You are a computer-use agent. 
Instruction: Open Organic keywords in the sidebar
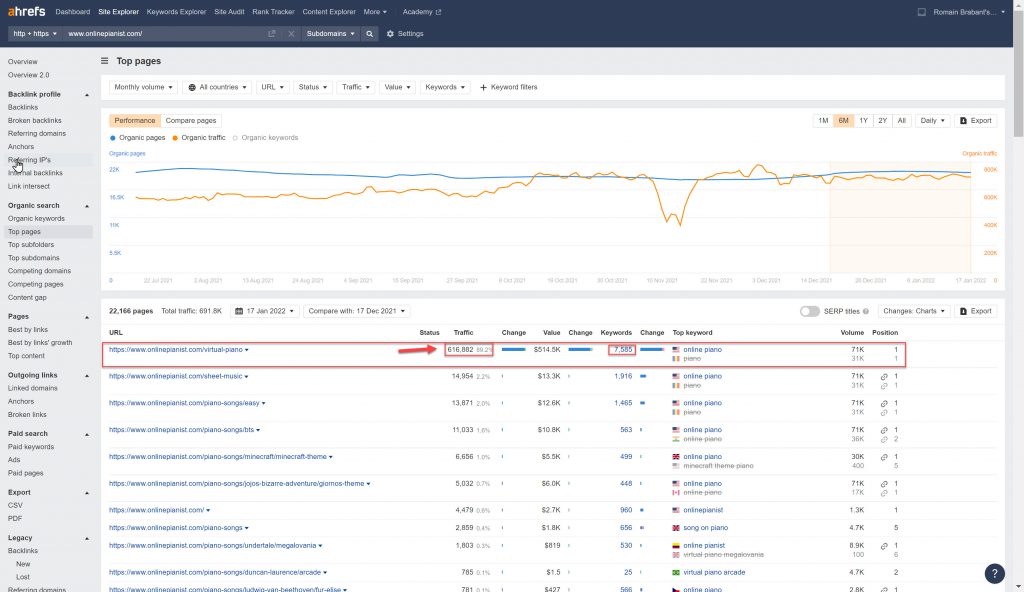pyautogui.click(x=36, y=218)
